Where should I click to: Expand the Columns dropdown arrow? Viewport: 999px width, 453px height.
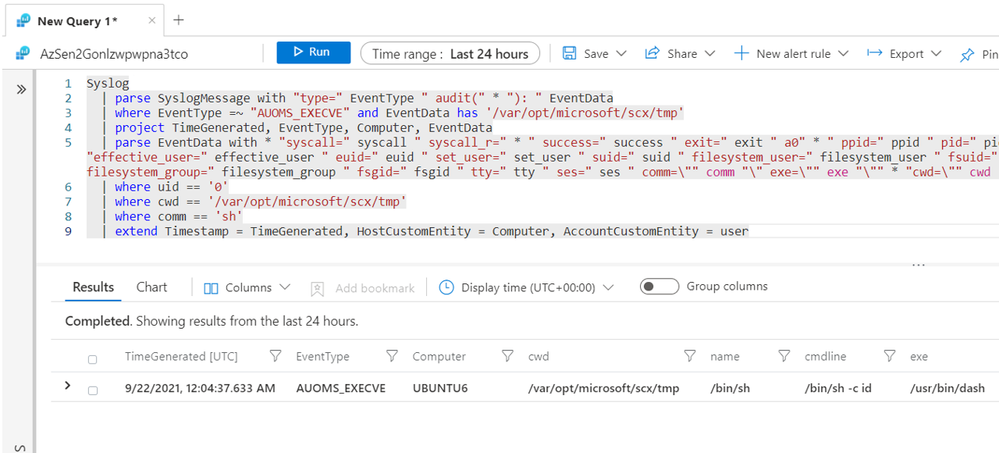(285, 287)
